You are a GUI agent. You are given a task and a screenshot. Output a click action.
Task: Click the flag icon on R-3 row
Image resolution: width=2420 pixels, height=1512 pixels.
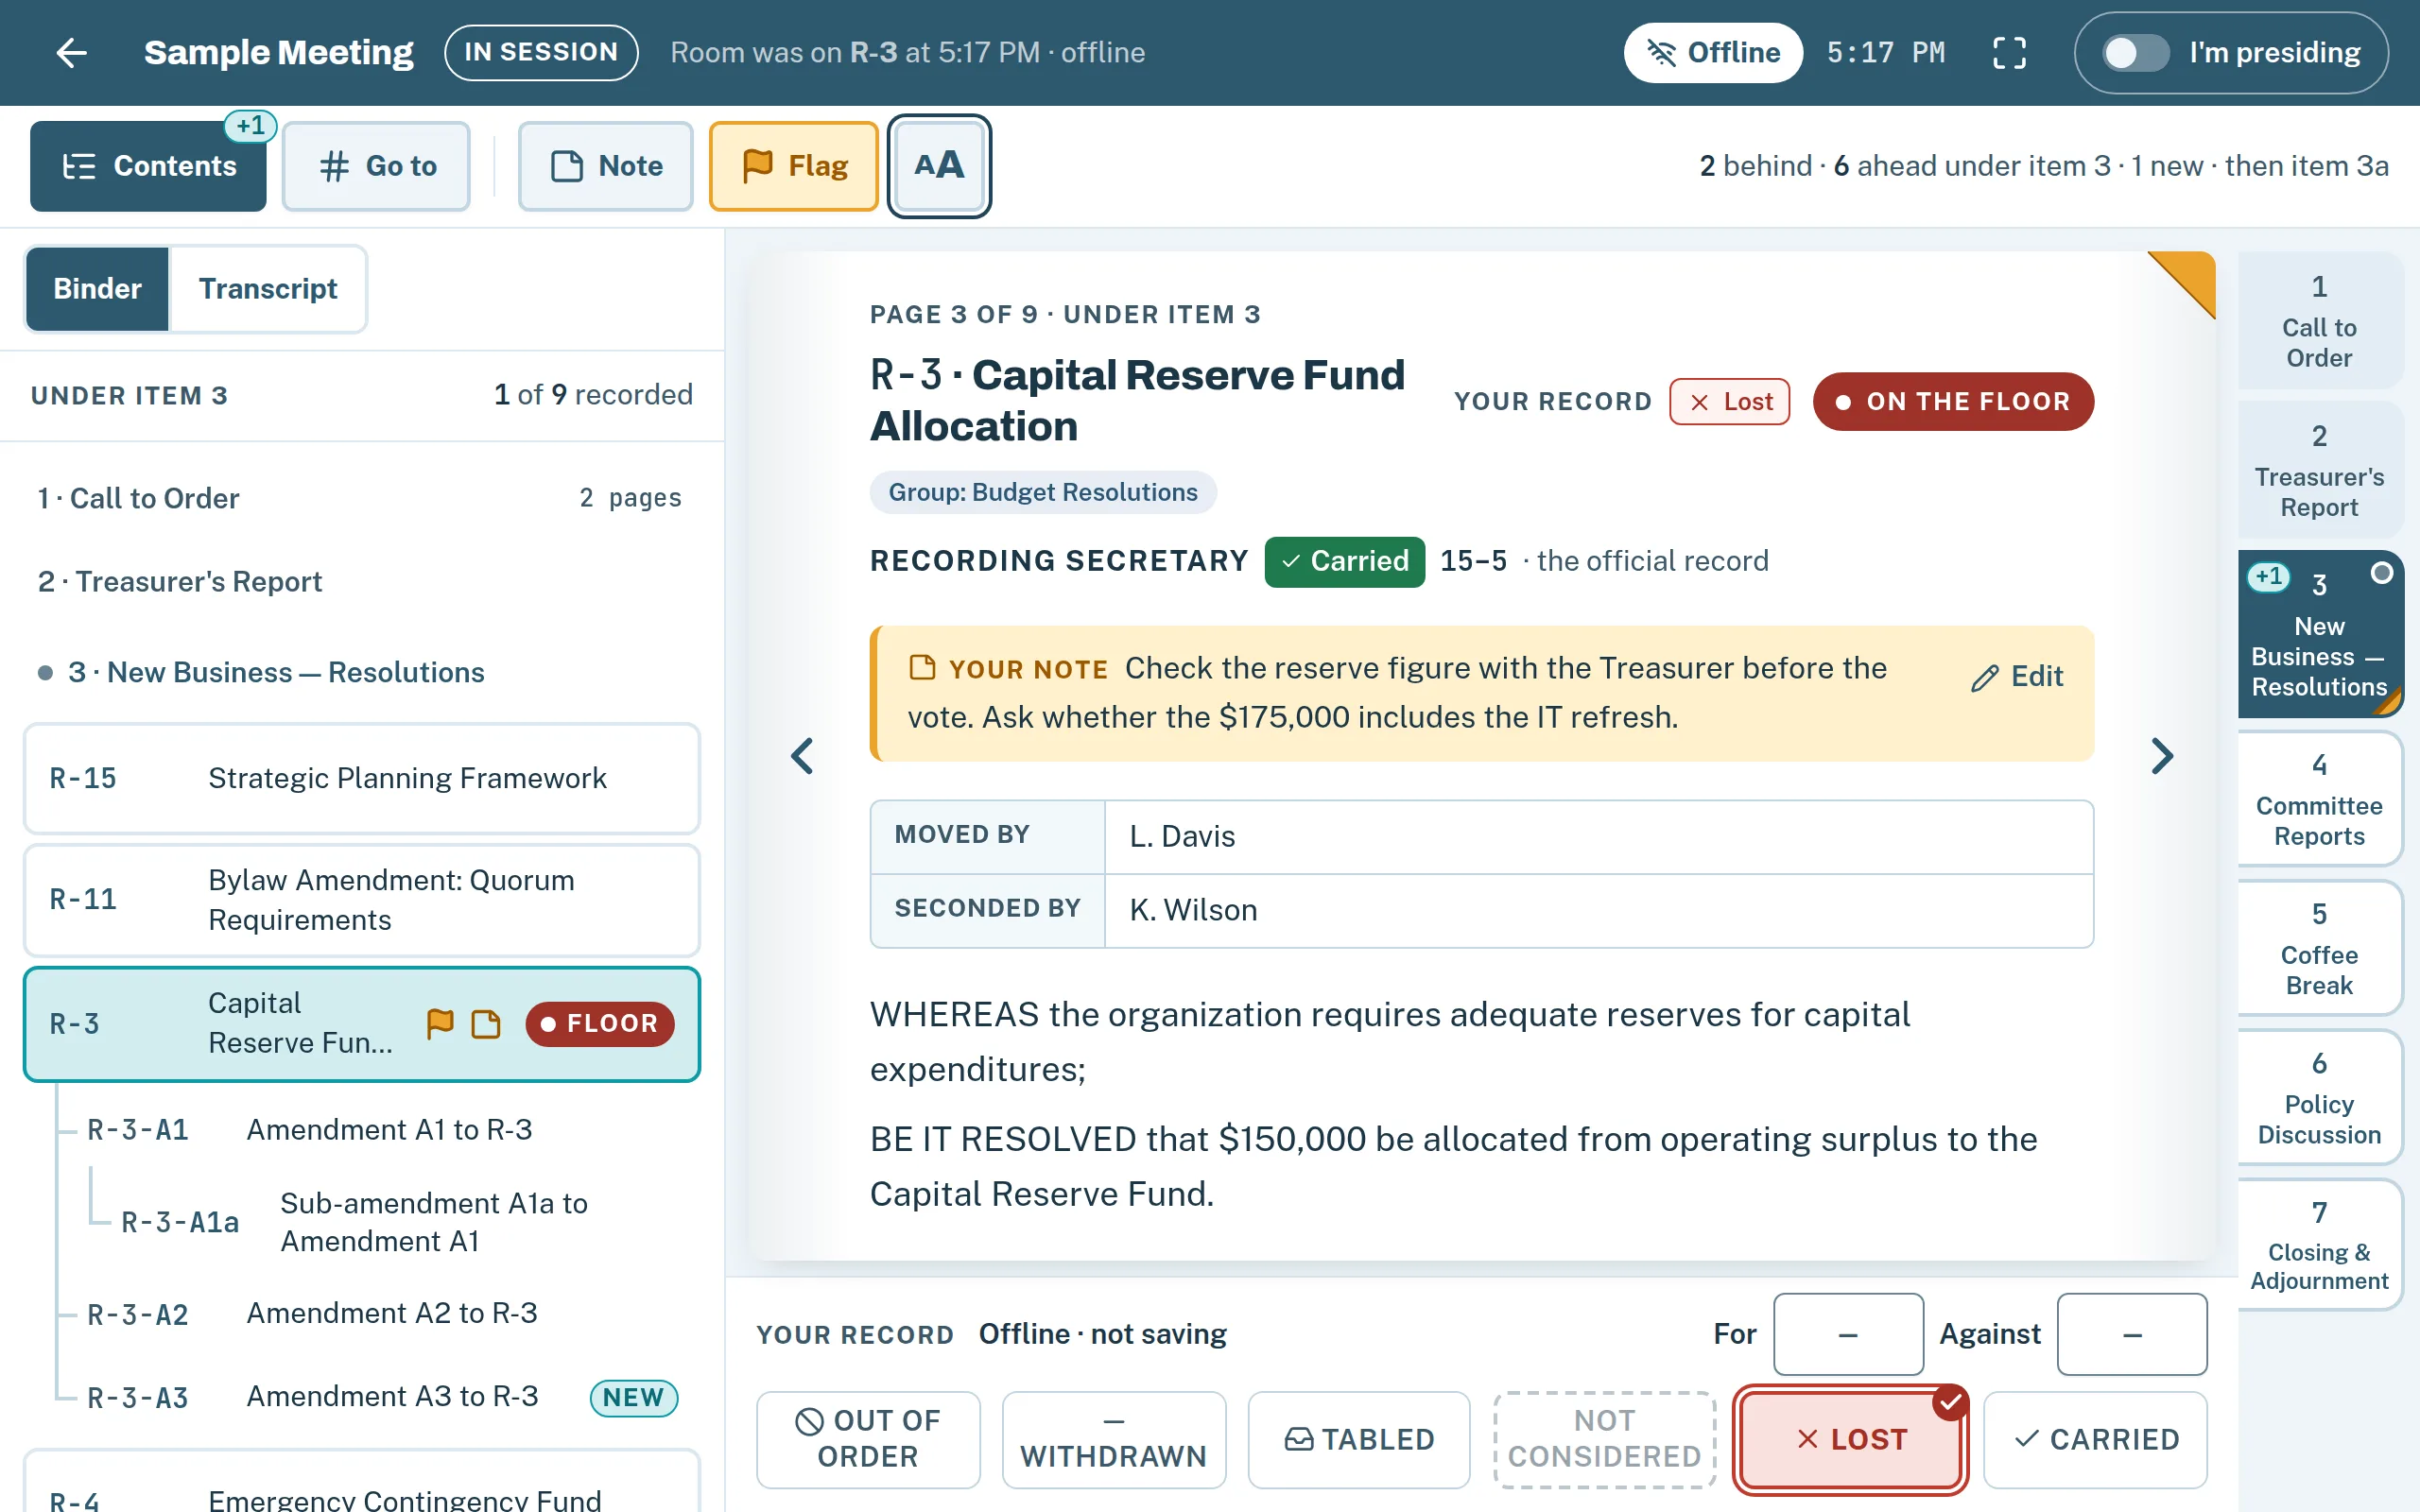coord(440,1024)
